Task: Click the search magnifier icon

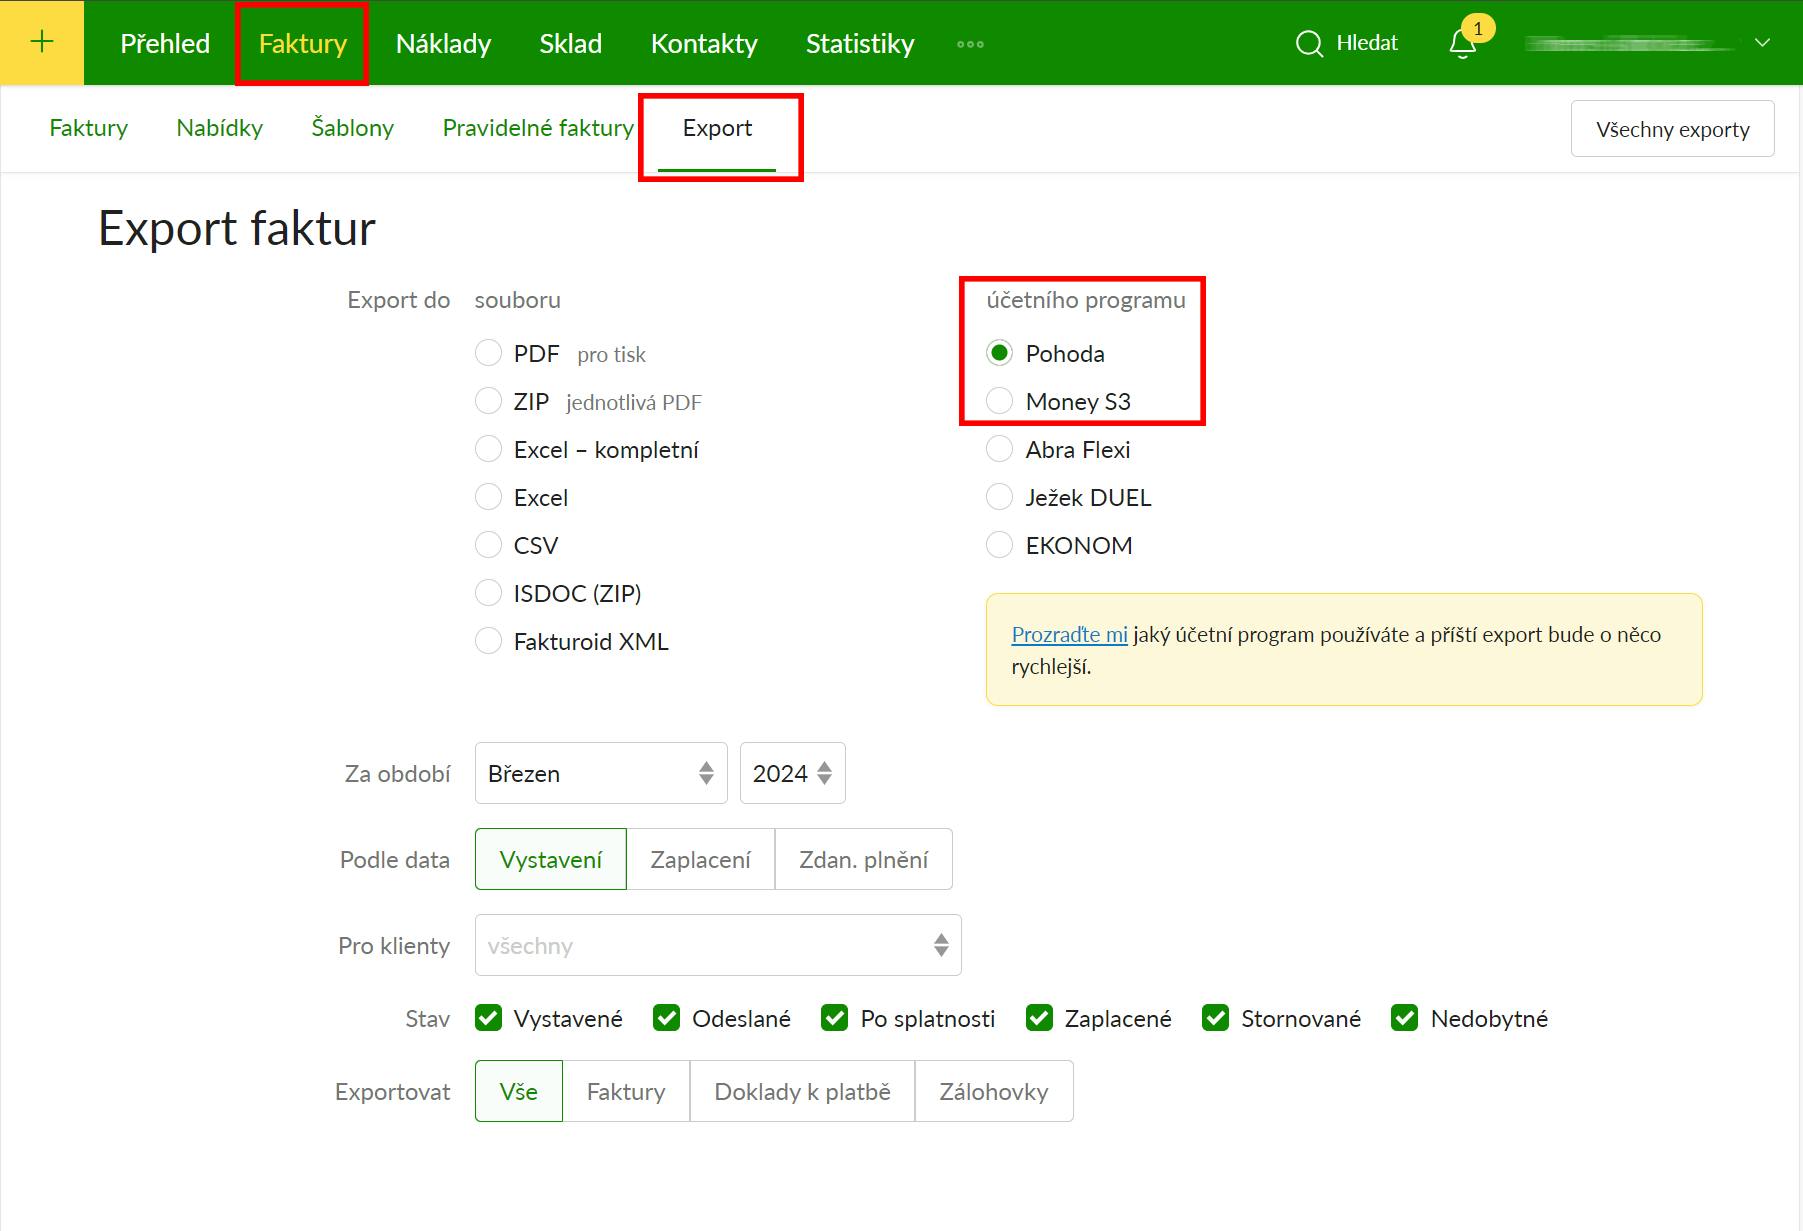Action: pyautogui.click(x=1309, y=44)
